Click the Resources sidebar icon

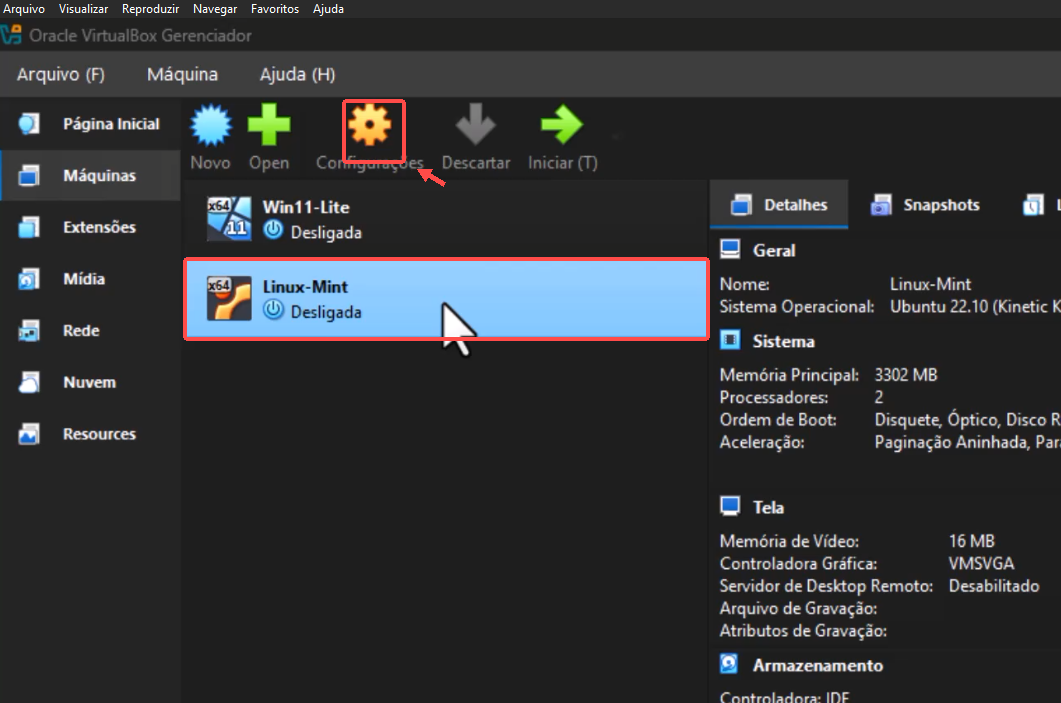(28, 434)
